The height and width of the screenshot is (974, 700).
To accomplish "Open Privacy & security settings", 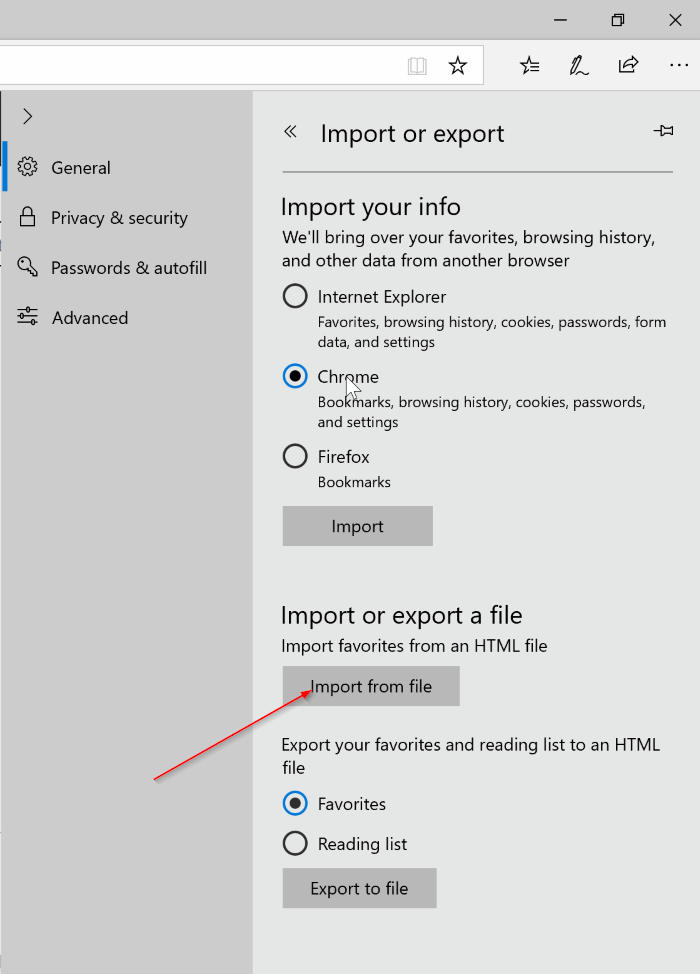I will click(127, 217).
